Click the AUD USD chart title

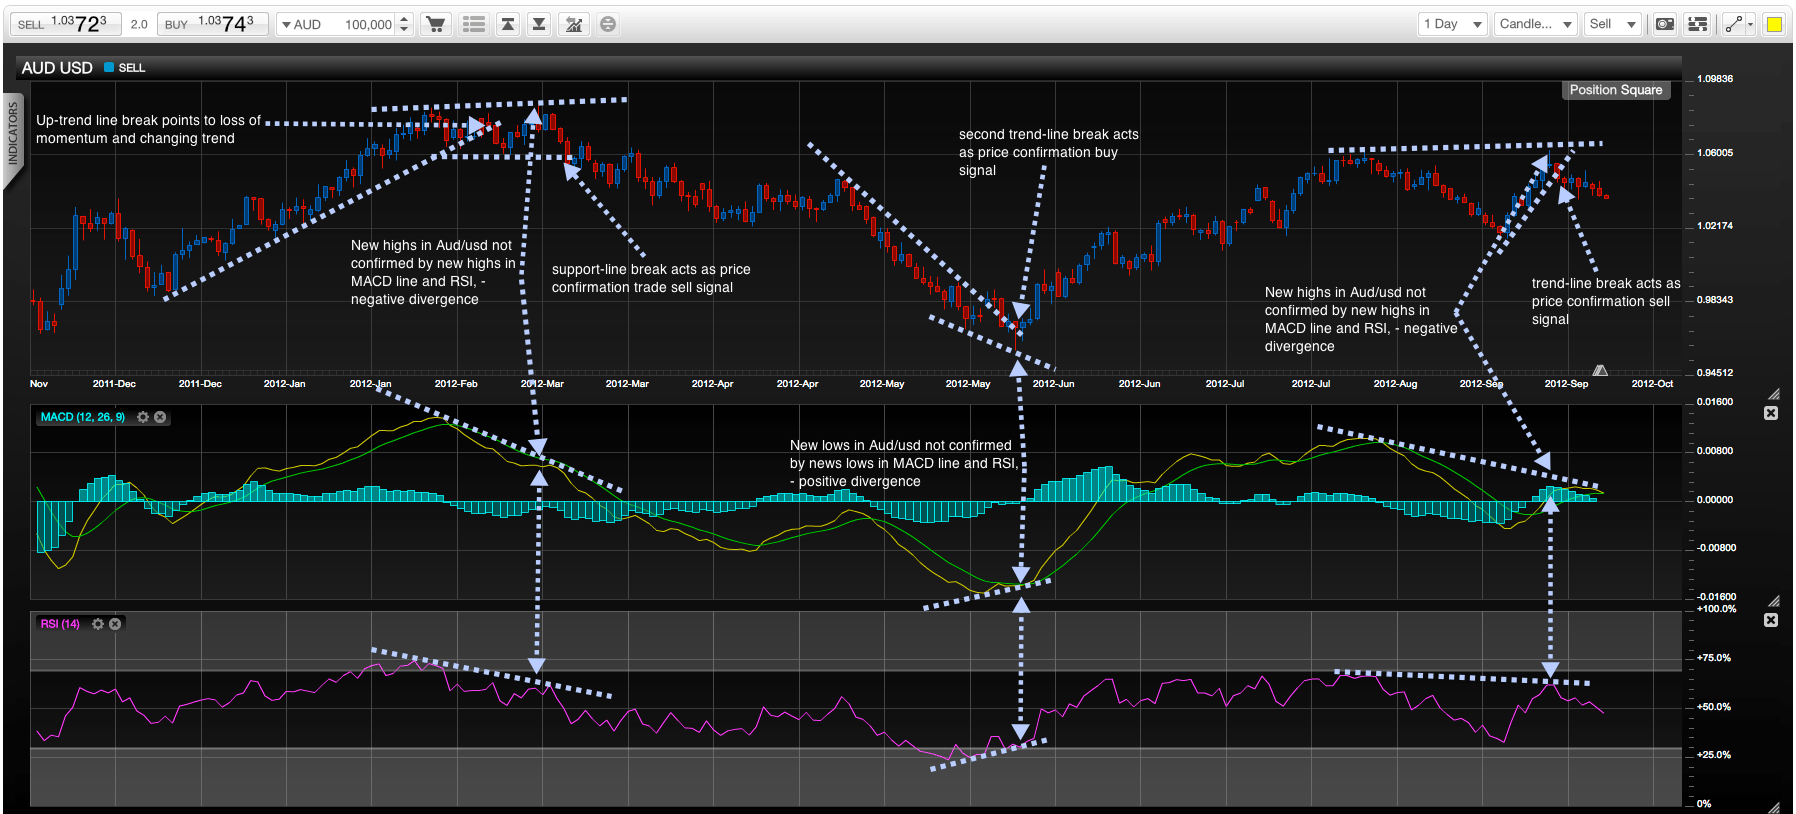(57, 68)
